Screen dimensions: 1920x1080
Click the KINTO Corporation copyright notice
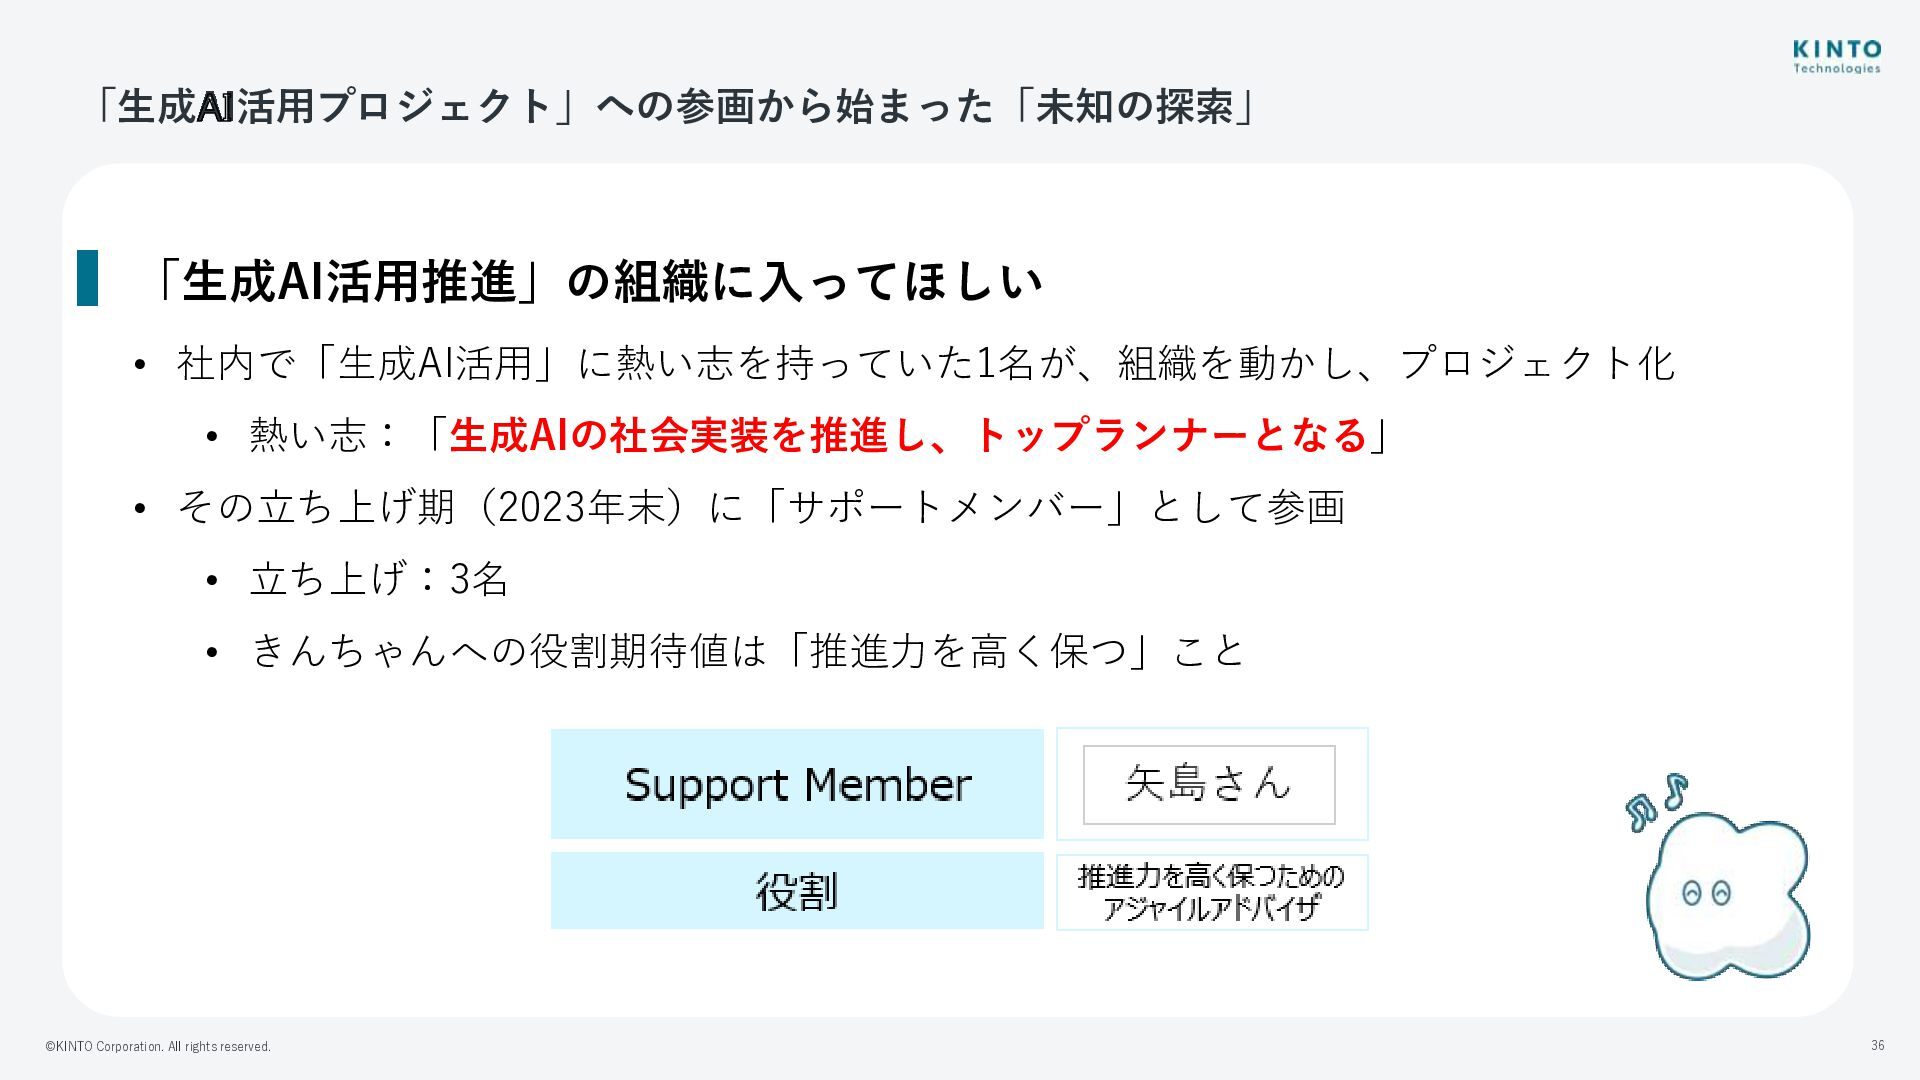tap(158, 1047)
